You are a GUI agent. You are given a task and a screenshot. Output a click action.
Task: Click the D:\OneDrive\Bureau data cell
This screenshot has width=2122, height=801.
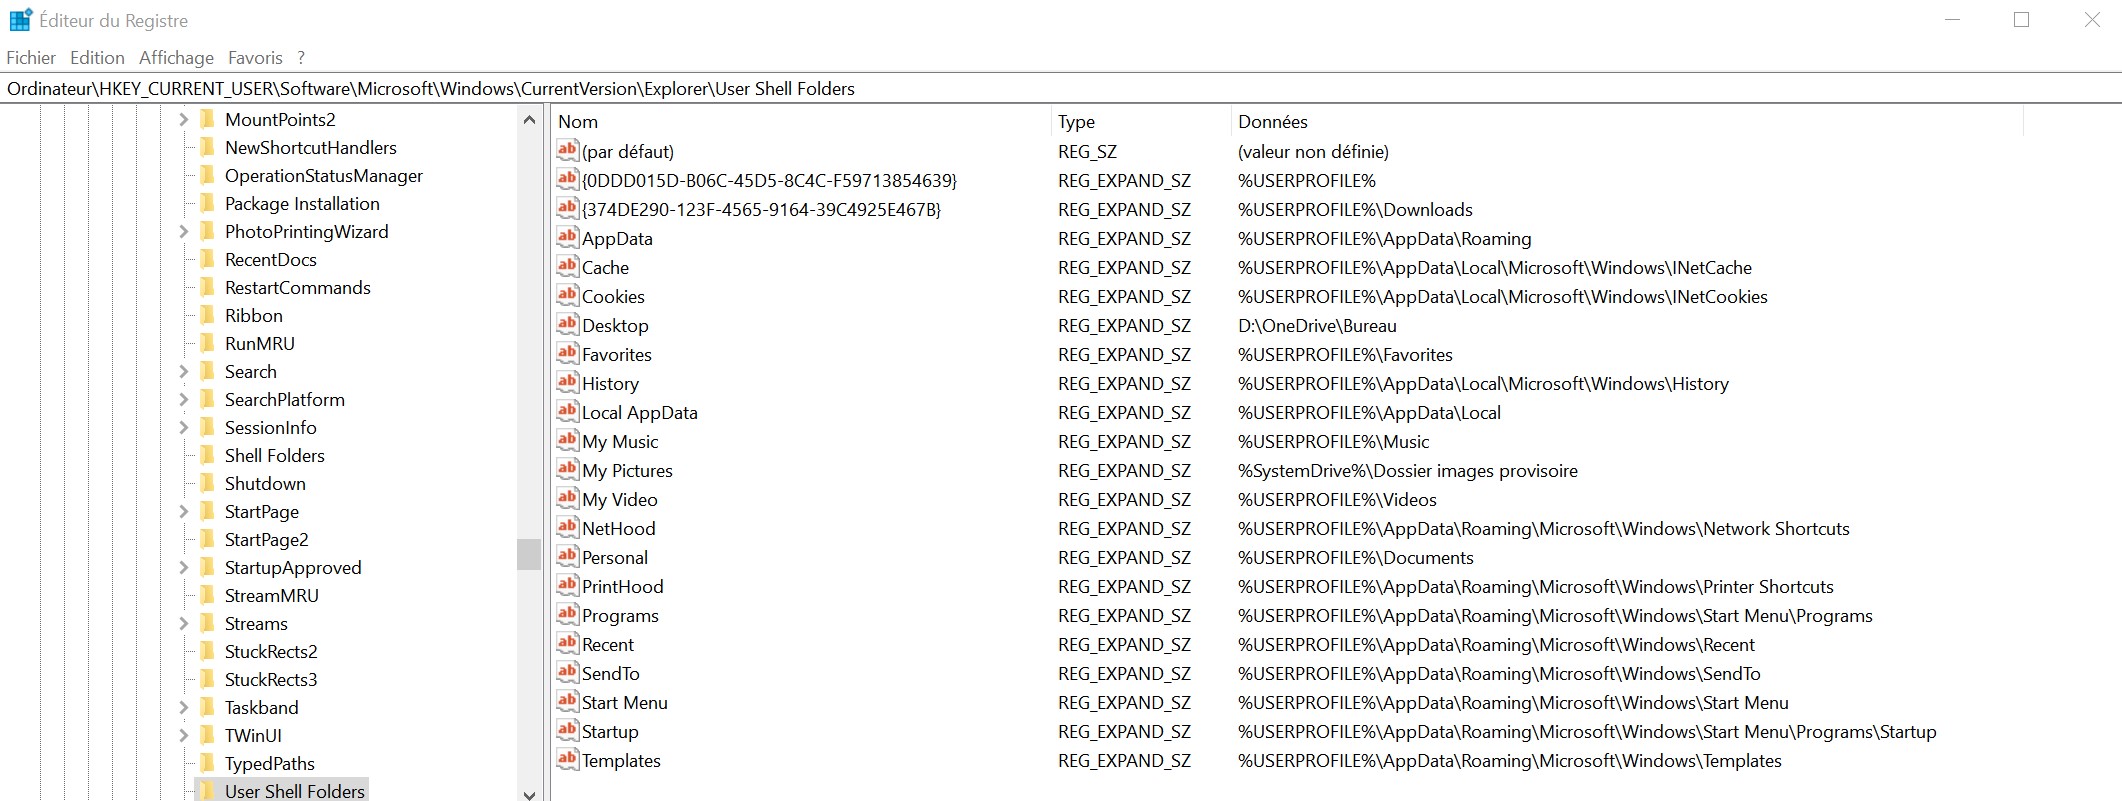click(1317, 326)
